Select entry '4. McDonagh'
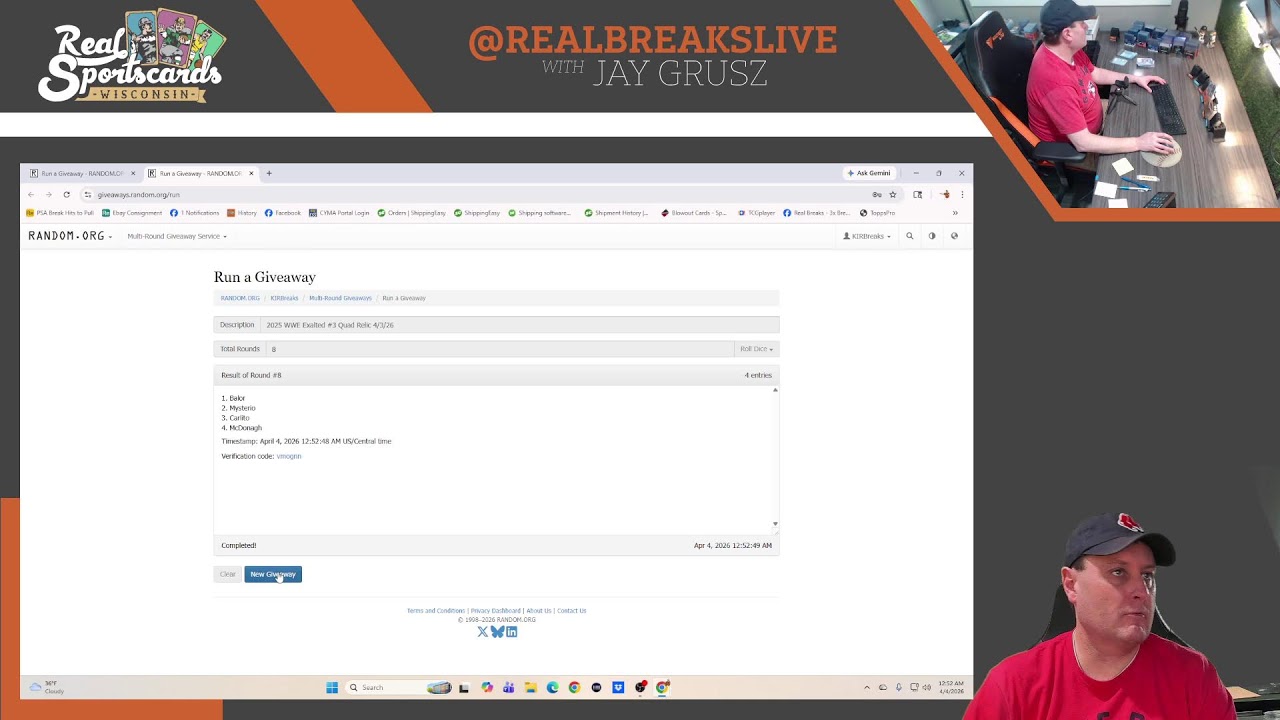 click(x=241, y=428)
